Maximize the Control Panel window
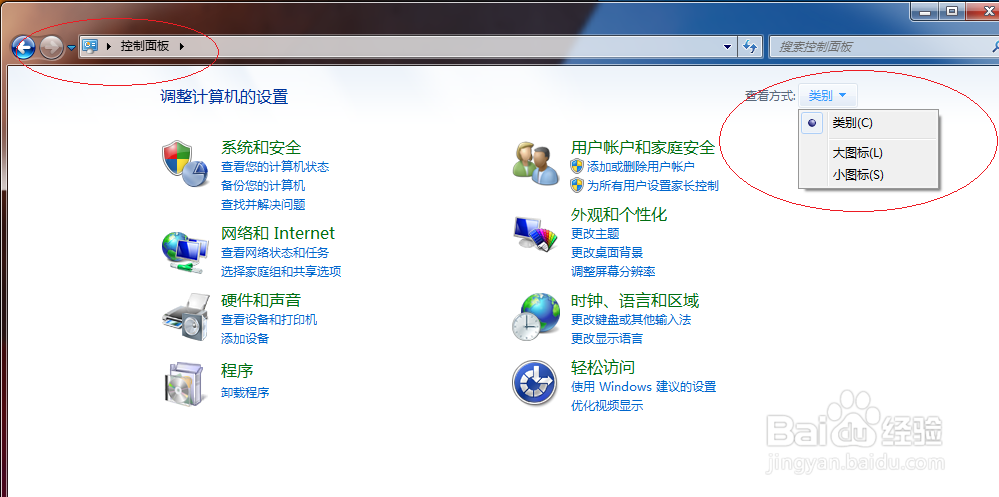Image resolution: width=999 pixels, height=497 pixels. click(x=952, y=11)
